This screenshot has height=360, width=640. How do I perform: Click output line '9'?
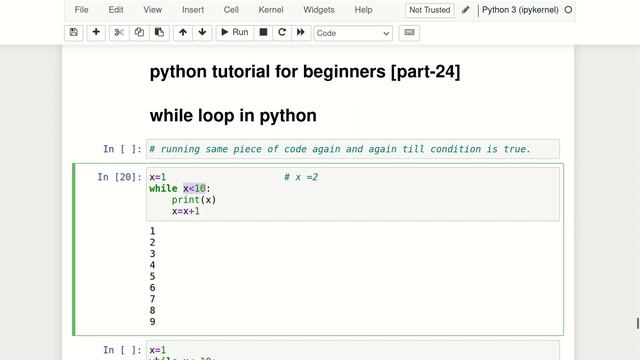tap(152, 322)
